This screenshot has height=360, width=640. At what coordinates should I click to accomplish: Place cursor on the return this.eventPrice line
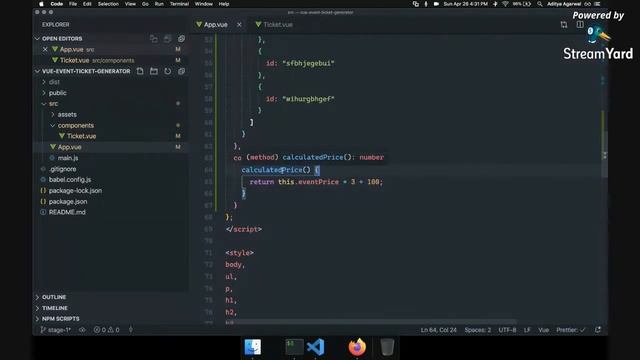(x=316, y=182)
